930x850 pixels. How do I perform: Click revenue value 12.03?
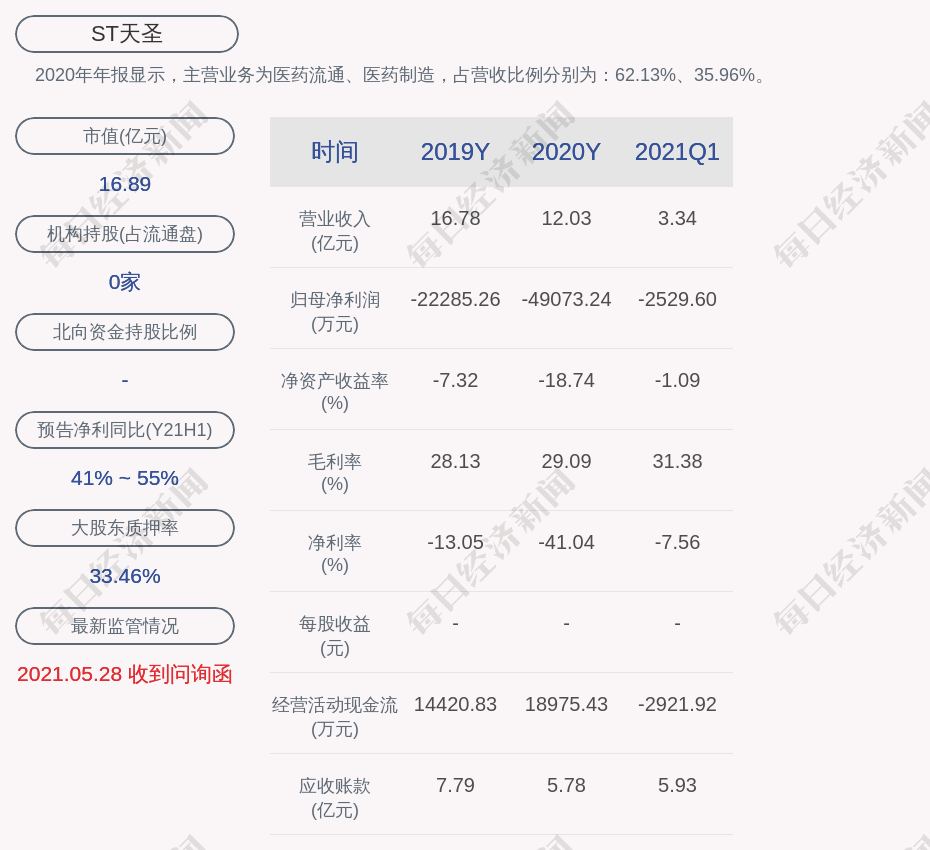[x=566, y=218]
